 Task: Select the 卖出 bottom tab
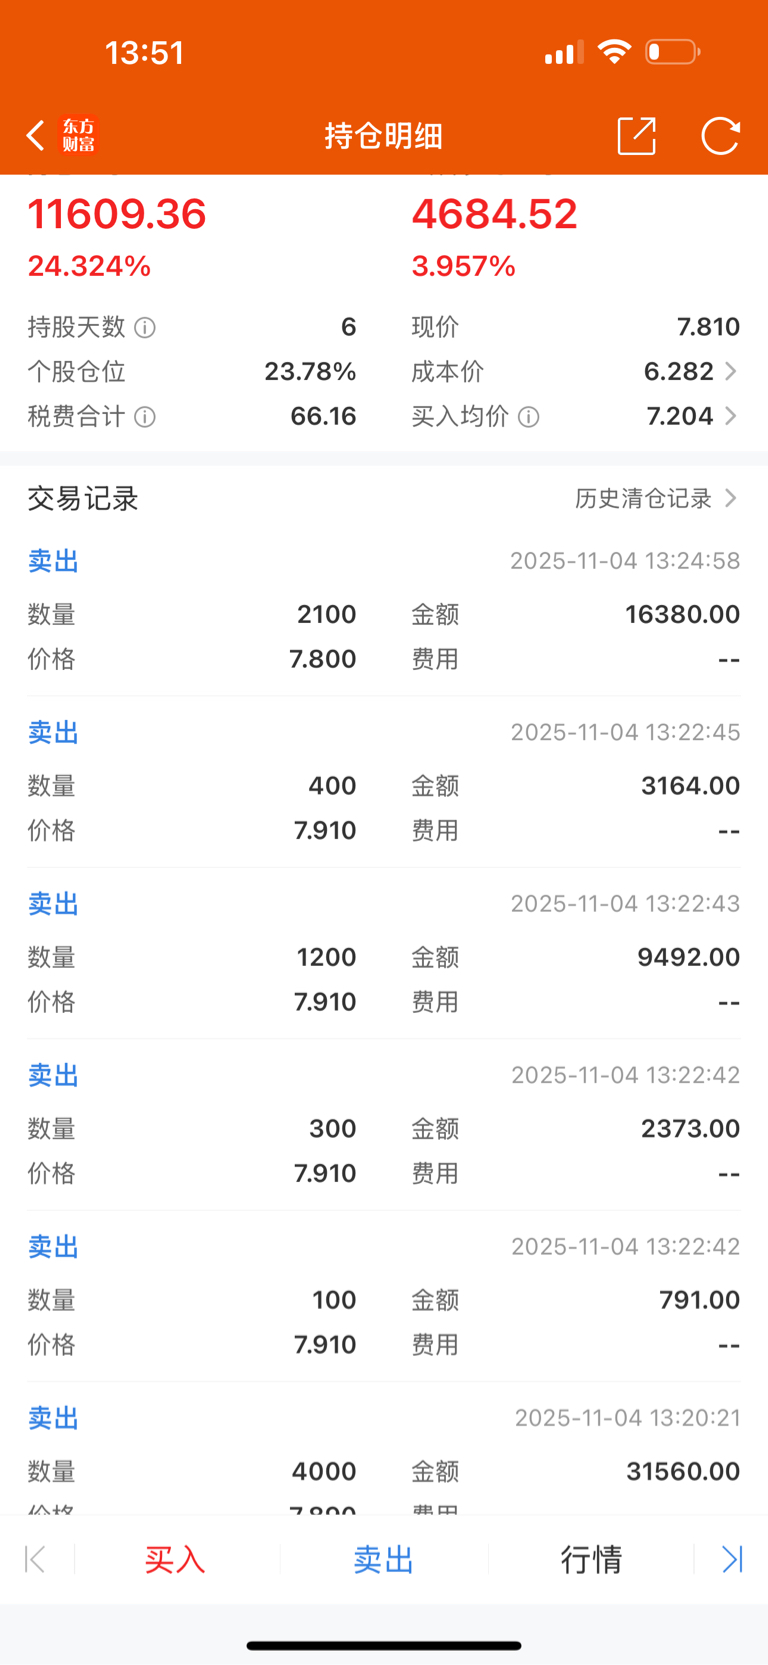click(x=383, y=1559)
